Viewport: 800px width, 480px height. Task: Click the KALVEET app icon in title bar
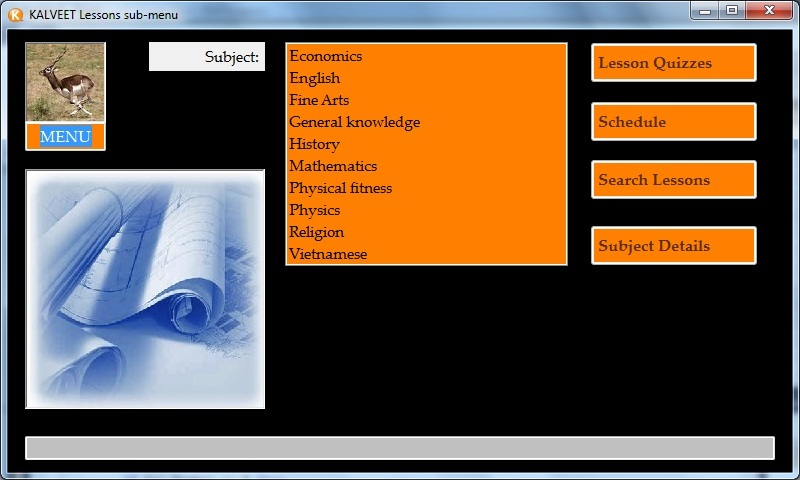(x=16, y=15)
